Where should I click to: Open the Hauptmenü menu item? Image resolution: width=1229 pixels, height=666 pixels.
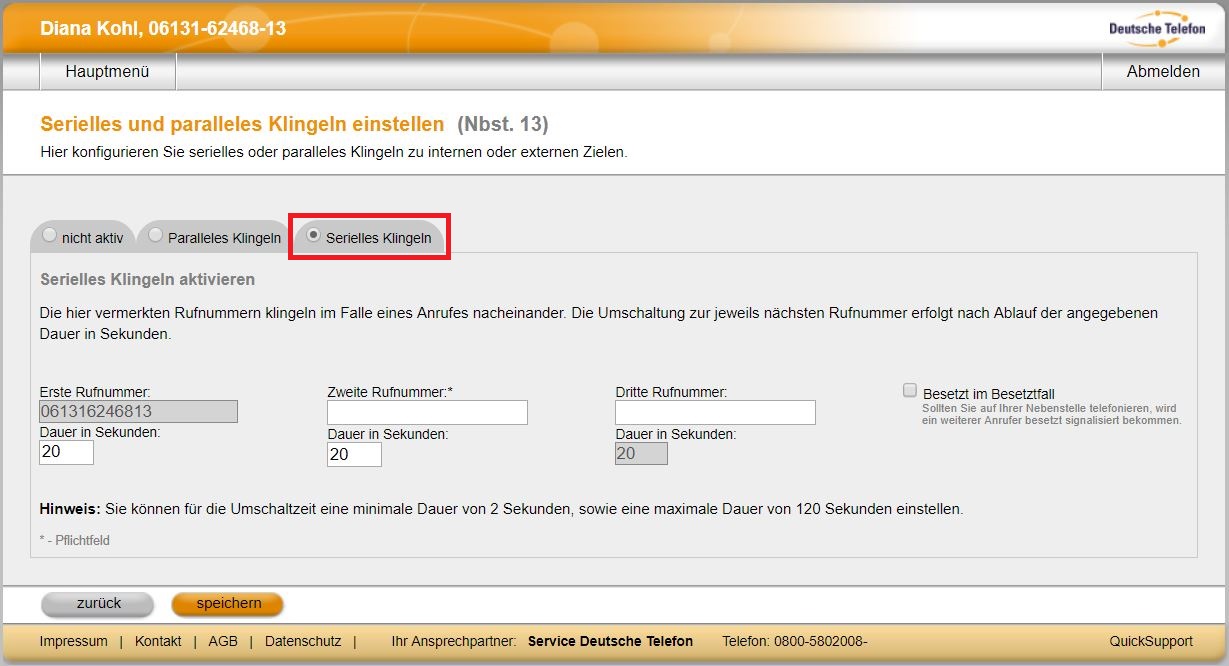click(107, 72)
